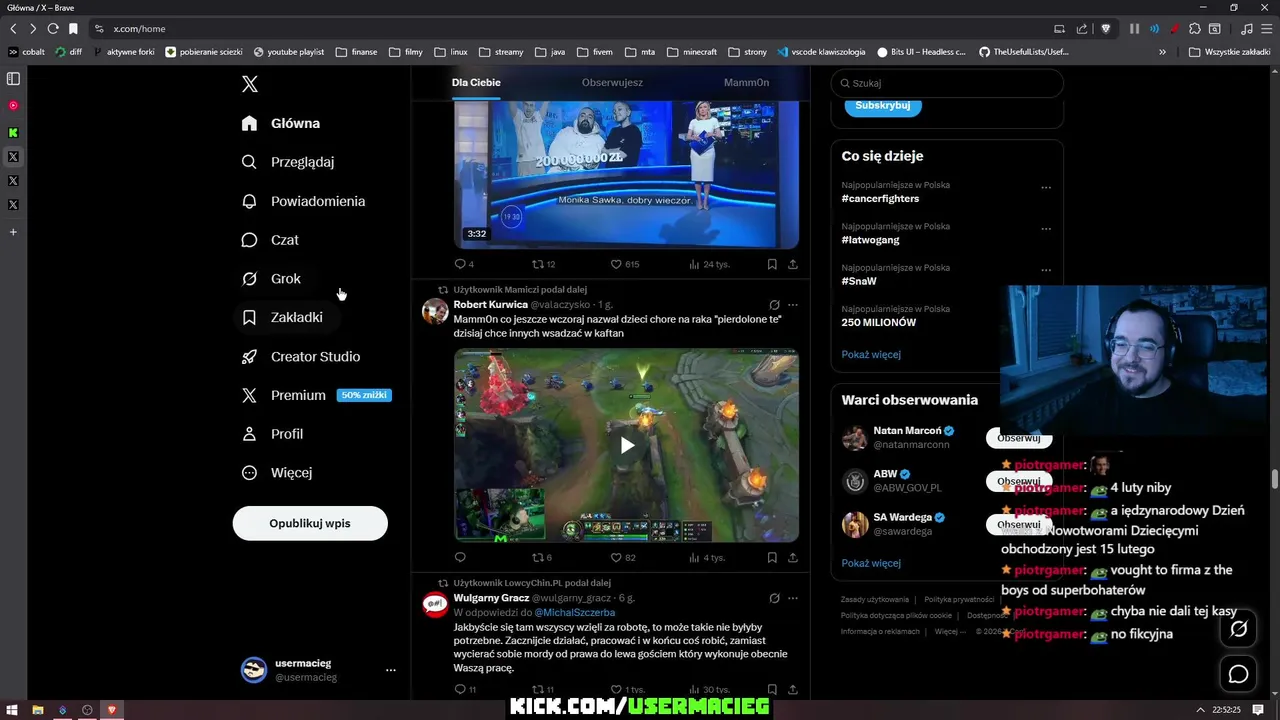Screen dimensions: 1280x720
Task: Open Robert Kurwica's avatar
Action: (435, 311)
